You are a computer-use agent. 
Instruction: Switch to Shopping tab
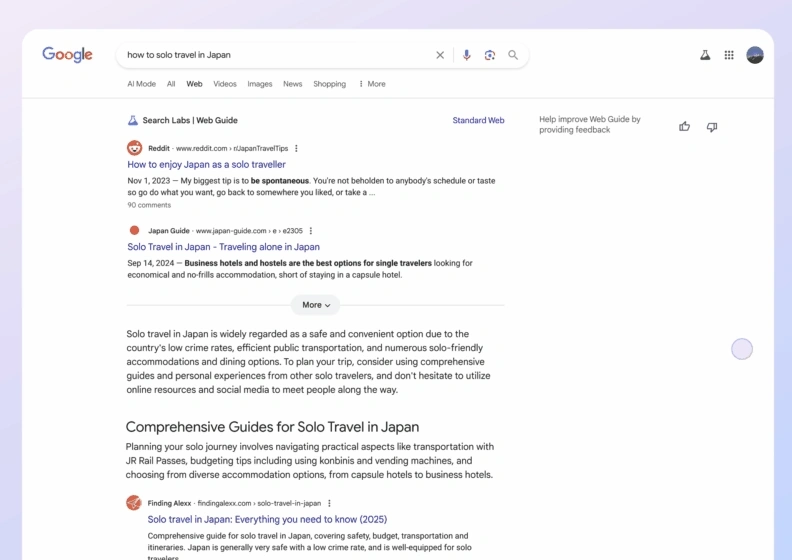pos(329,84)
